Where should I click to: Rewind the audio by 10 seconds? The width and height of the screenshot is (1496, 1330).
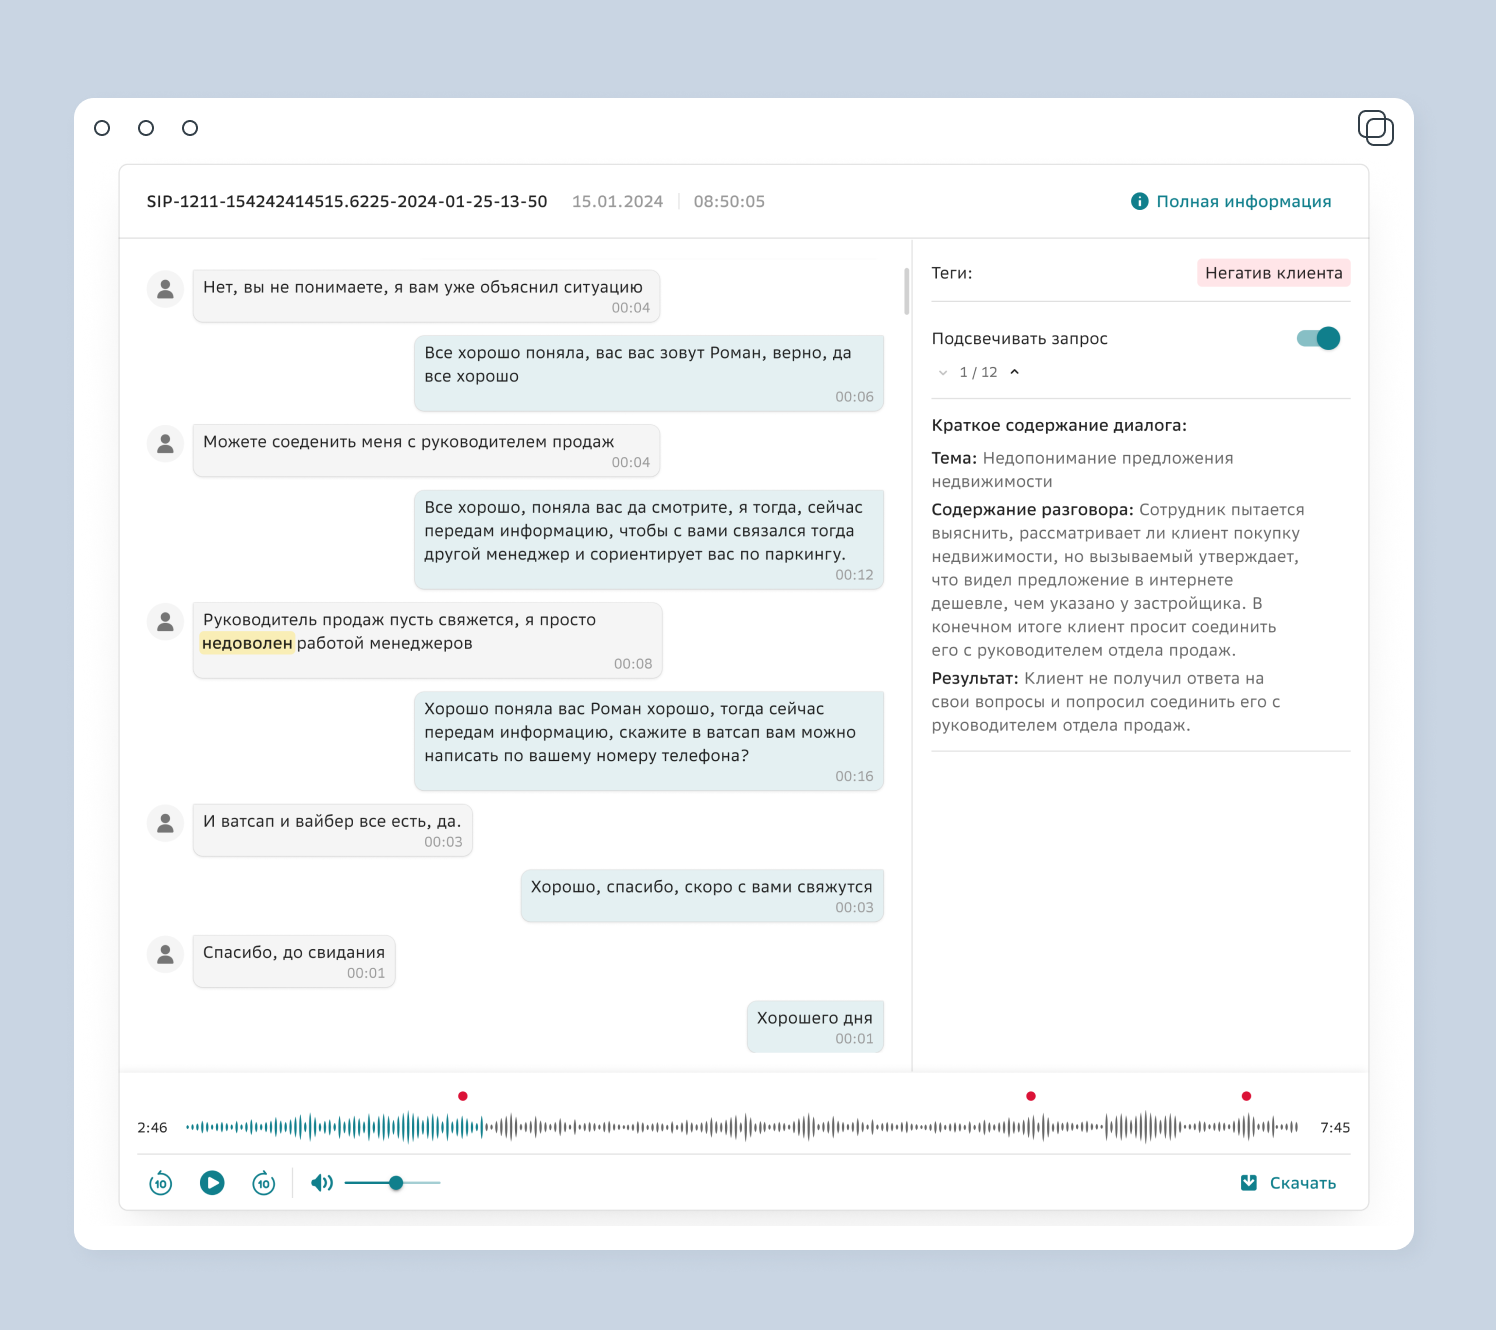coord(161,1183)
